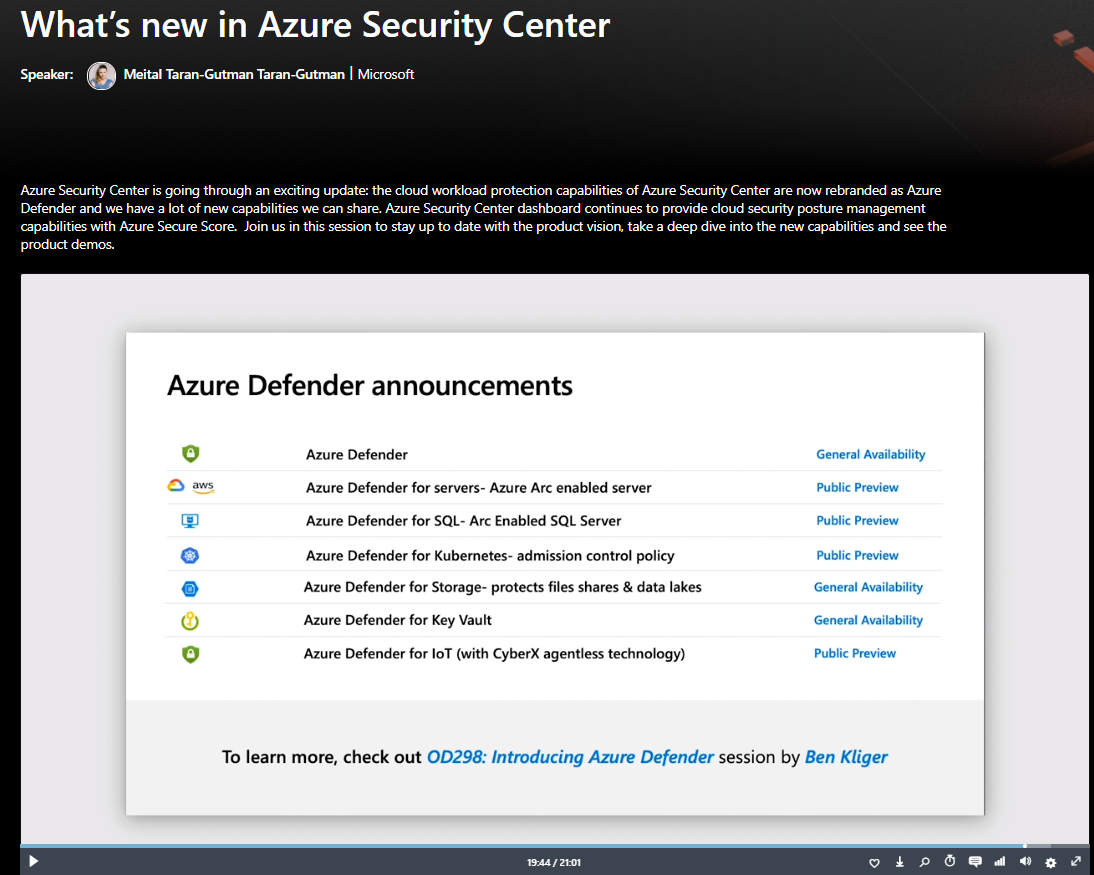This screenshot has height=875, width=1094.
Task: Click the Kubernetes wheel icon
Action: pyautogui.click(x=190, y=555)
